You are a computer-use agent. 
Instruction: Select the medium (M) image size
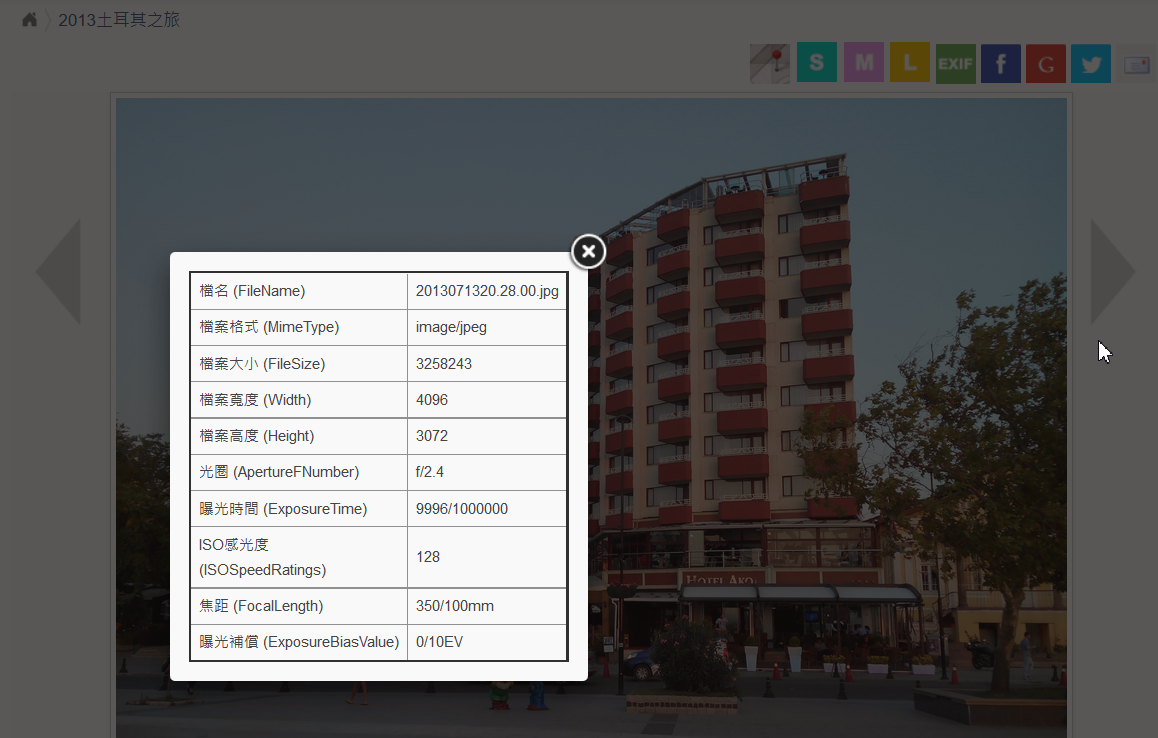pyautogui.click(x=863, y=63)
